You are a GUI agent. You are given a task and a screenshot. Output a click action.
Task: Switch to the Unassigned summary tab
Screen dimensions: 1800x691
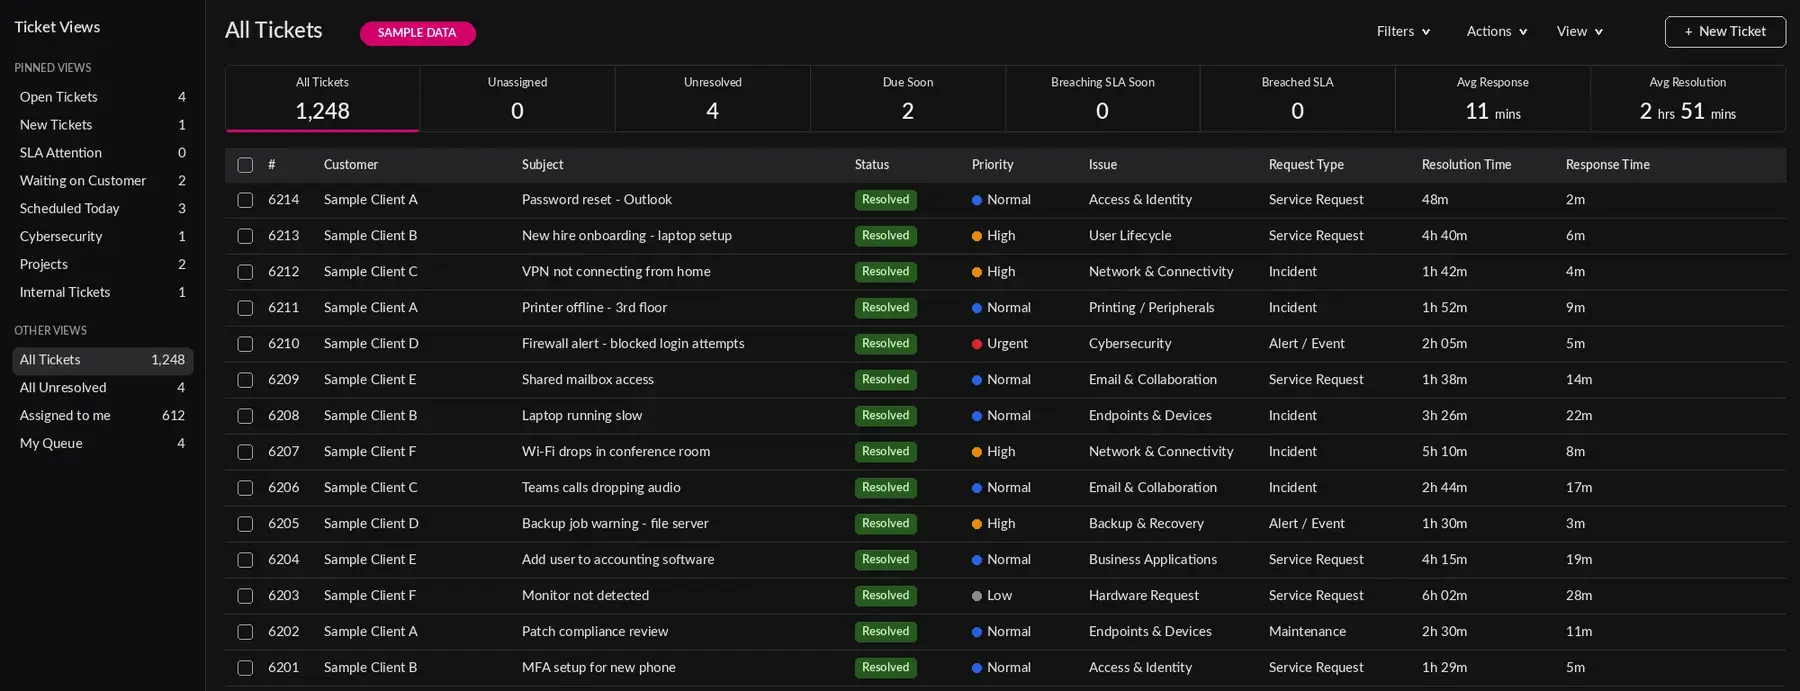[517, 99]
